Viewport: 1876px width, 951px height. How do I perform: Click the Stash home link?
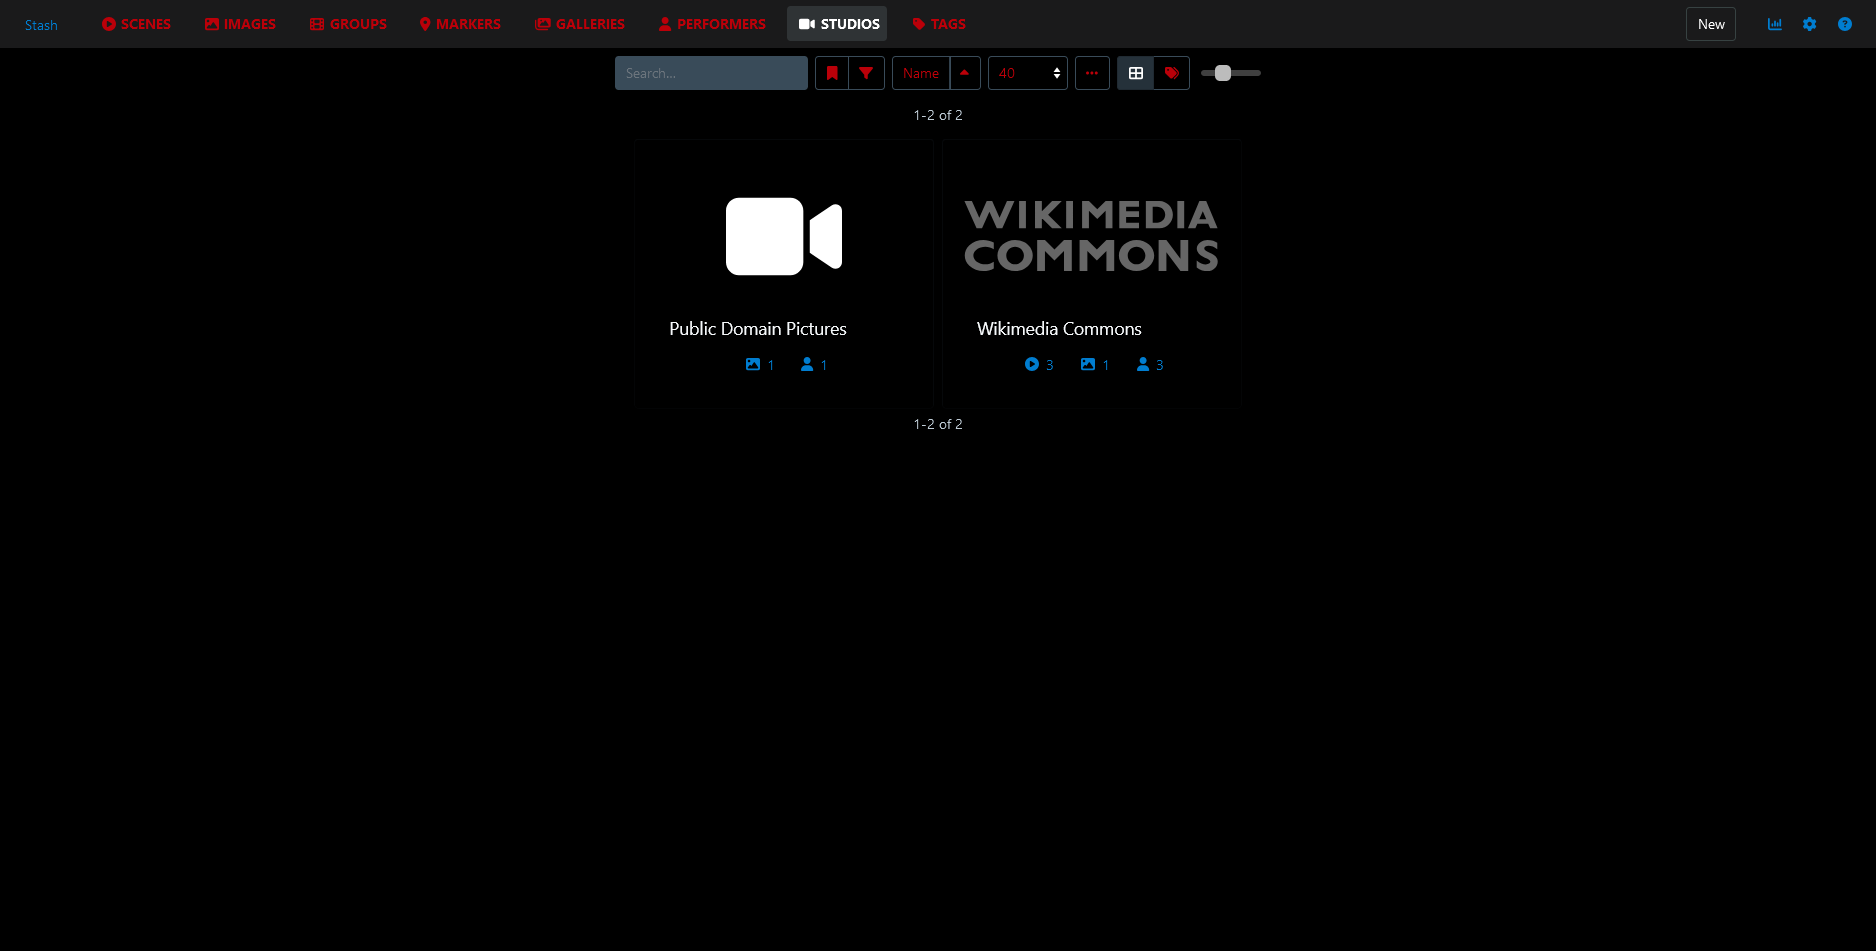click(41, 25)
